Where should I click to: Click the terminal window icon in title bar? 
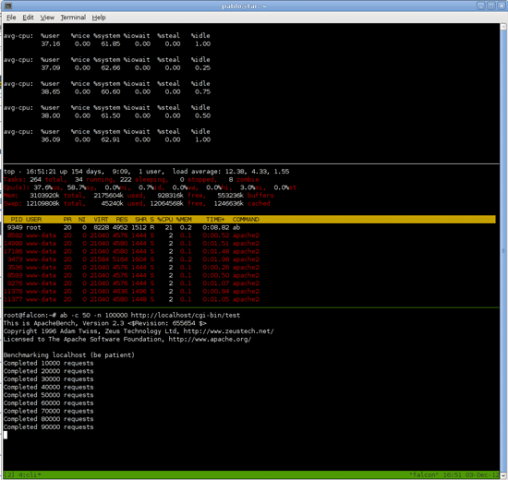tap(8, 6)
